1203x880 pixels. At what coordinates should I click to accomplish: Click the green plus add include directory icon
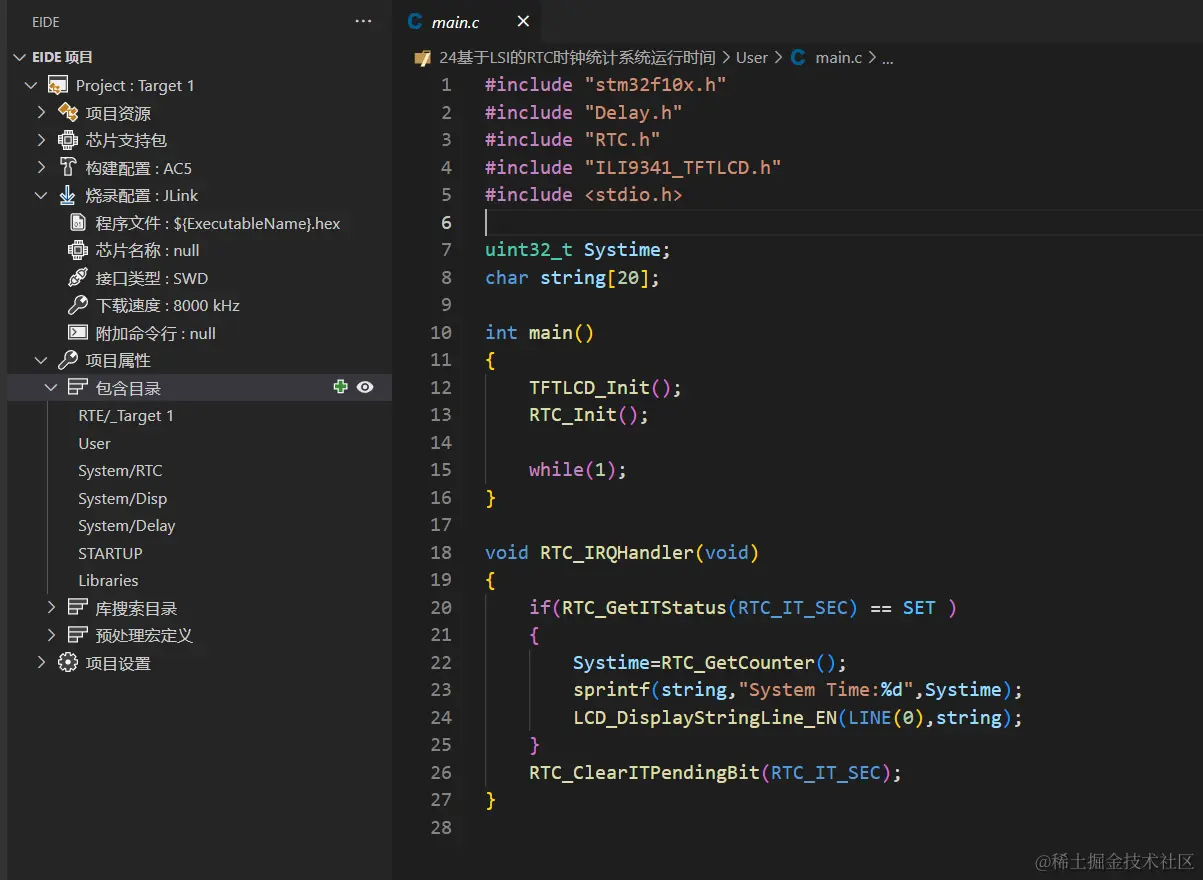pyautogui.click(x=341, y=387)
